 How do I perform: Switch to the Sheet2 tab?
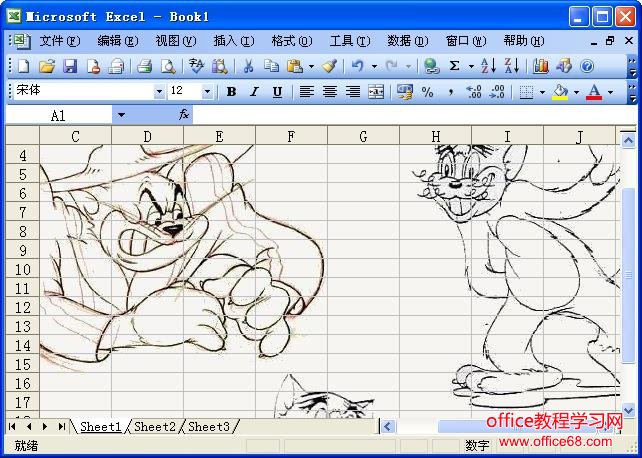click(155, 426)
